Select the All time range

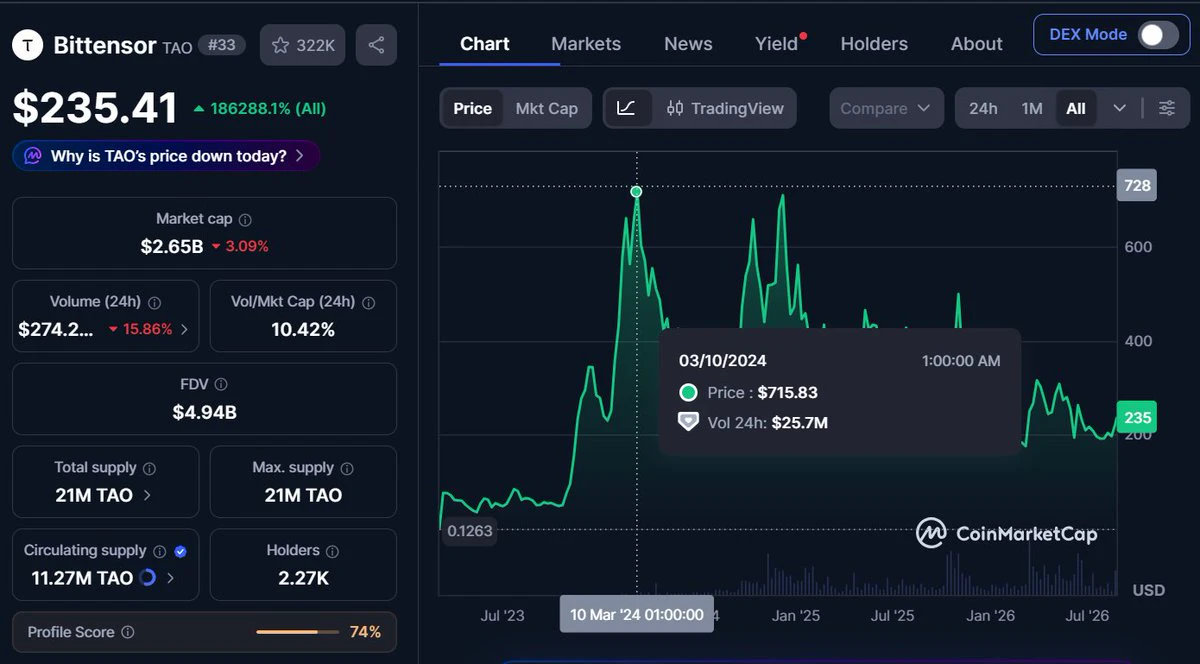click(x=1076, y=108)
